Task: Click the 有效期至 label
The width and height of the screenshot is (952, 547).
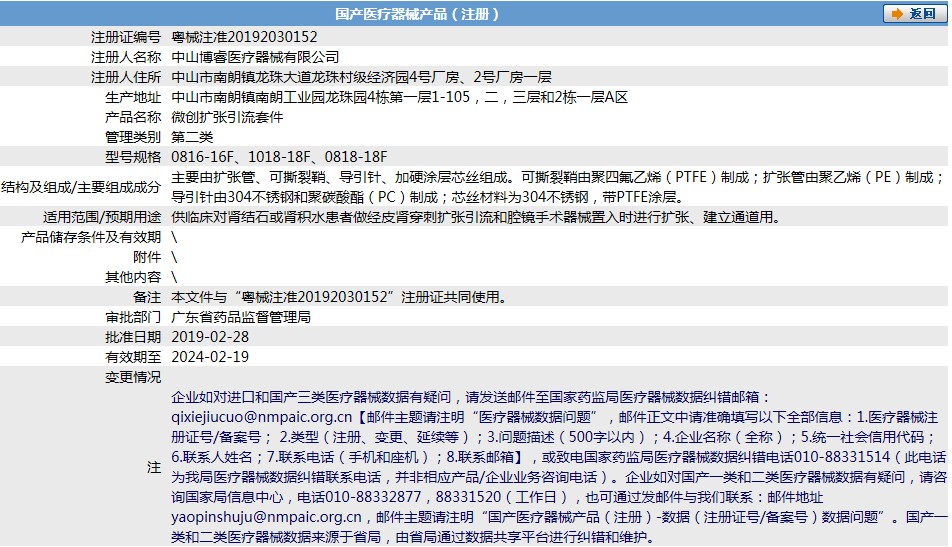Action: coord(133,358)
